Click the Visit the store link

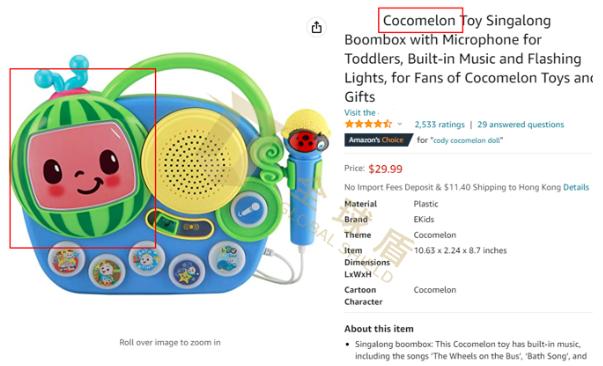(x=360, y=113)
